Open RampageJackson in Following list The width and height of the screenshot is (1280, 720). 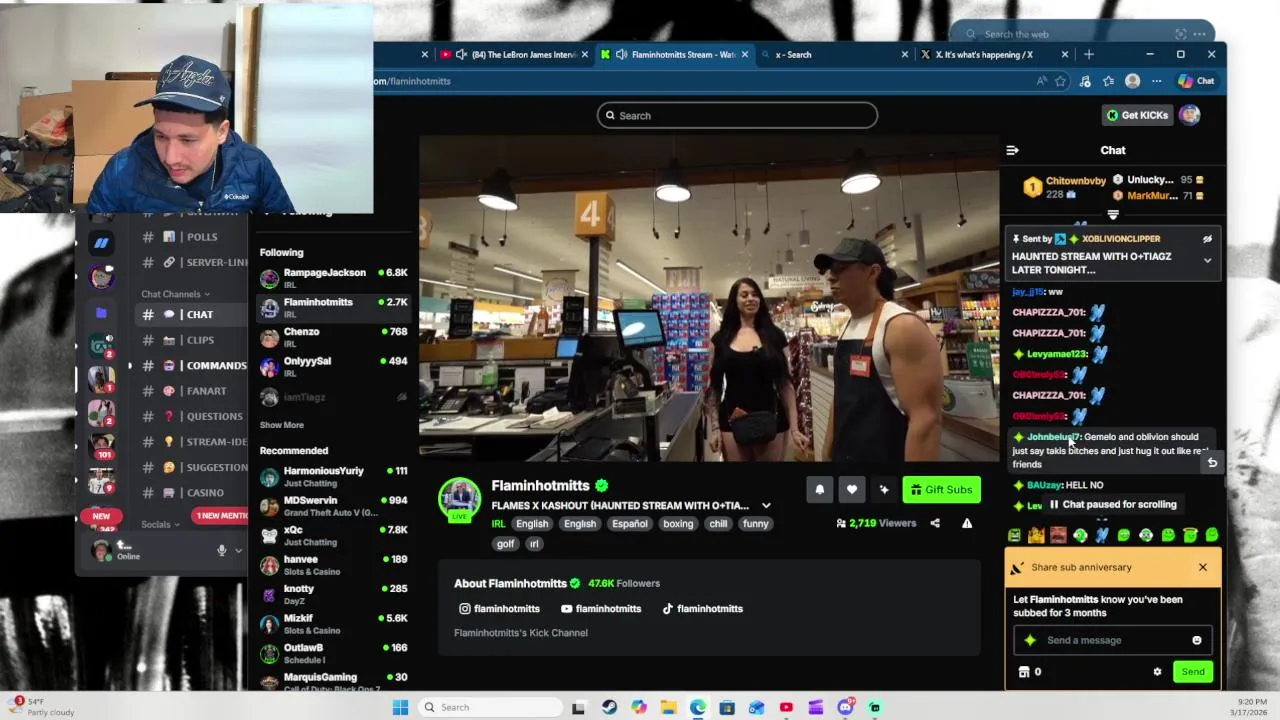[x=334, y=277]
